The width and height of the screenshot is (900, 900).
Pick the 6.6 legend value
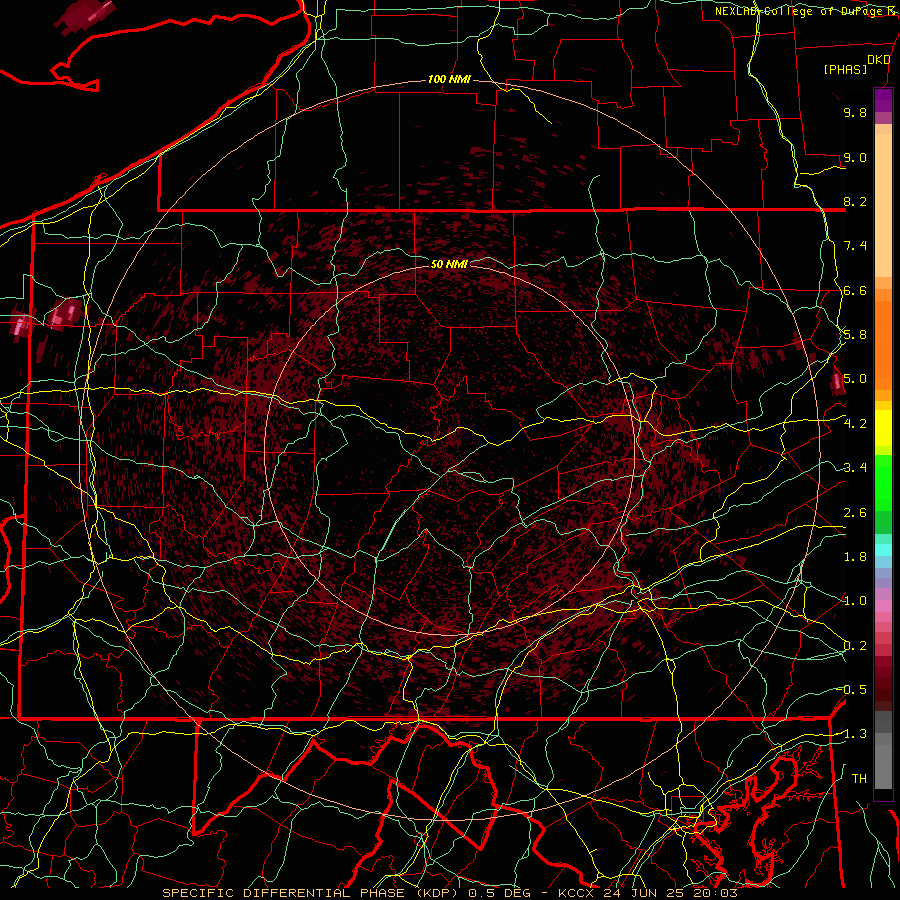tap(855, 290)
